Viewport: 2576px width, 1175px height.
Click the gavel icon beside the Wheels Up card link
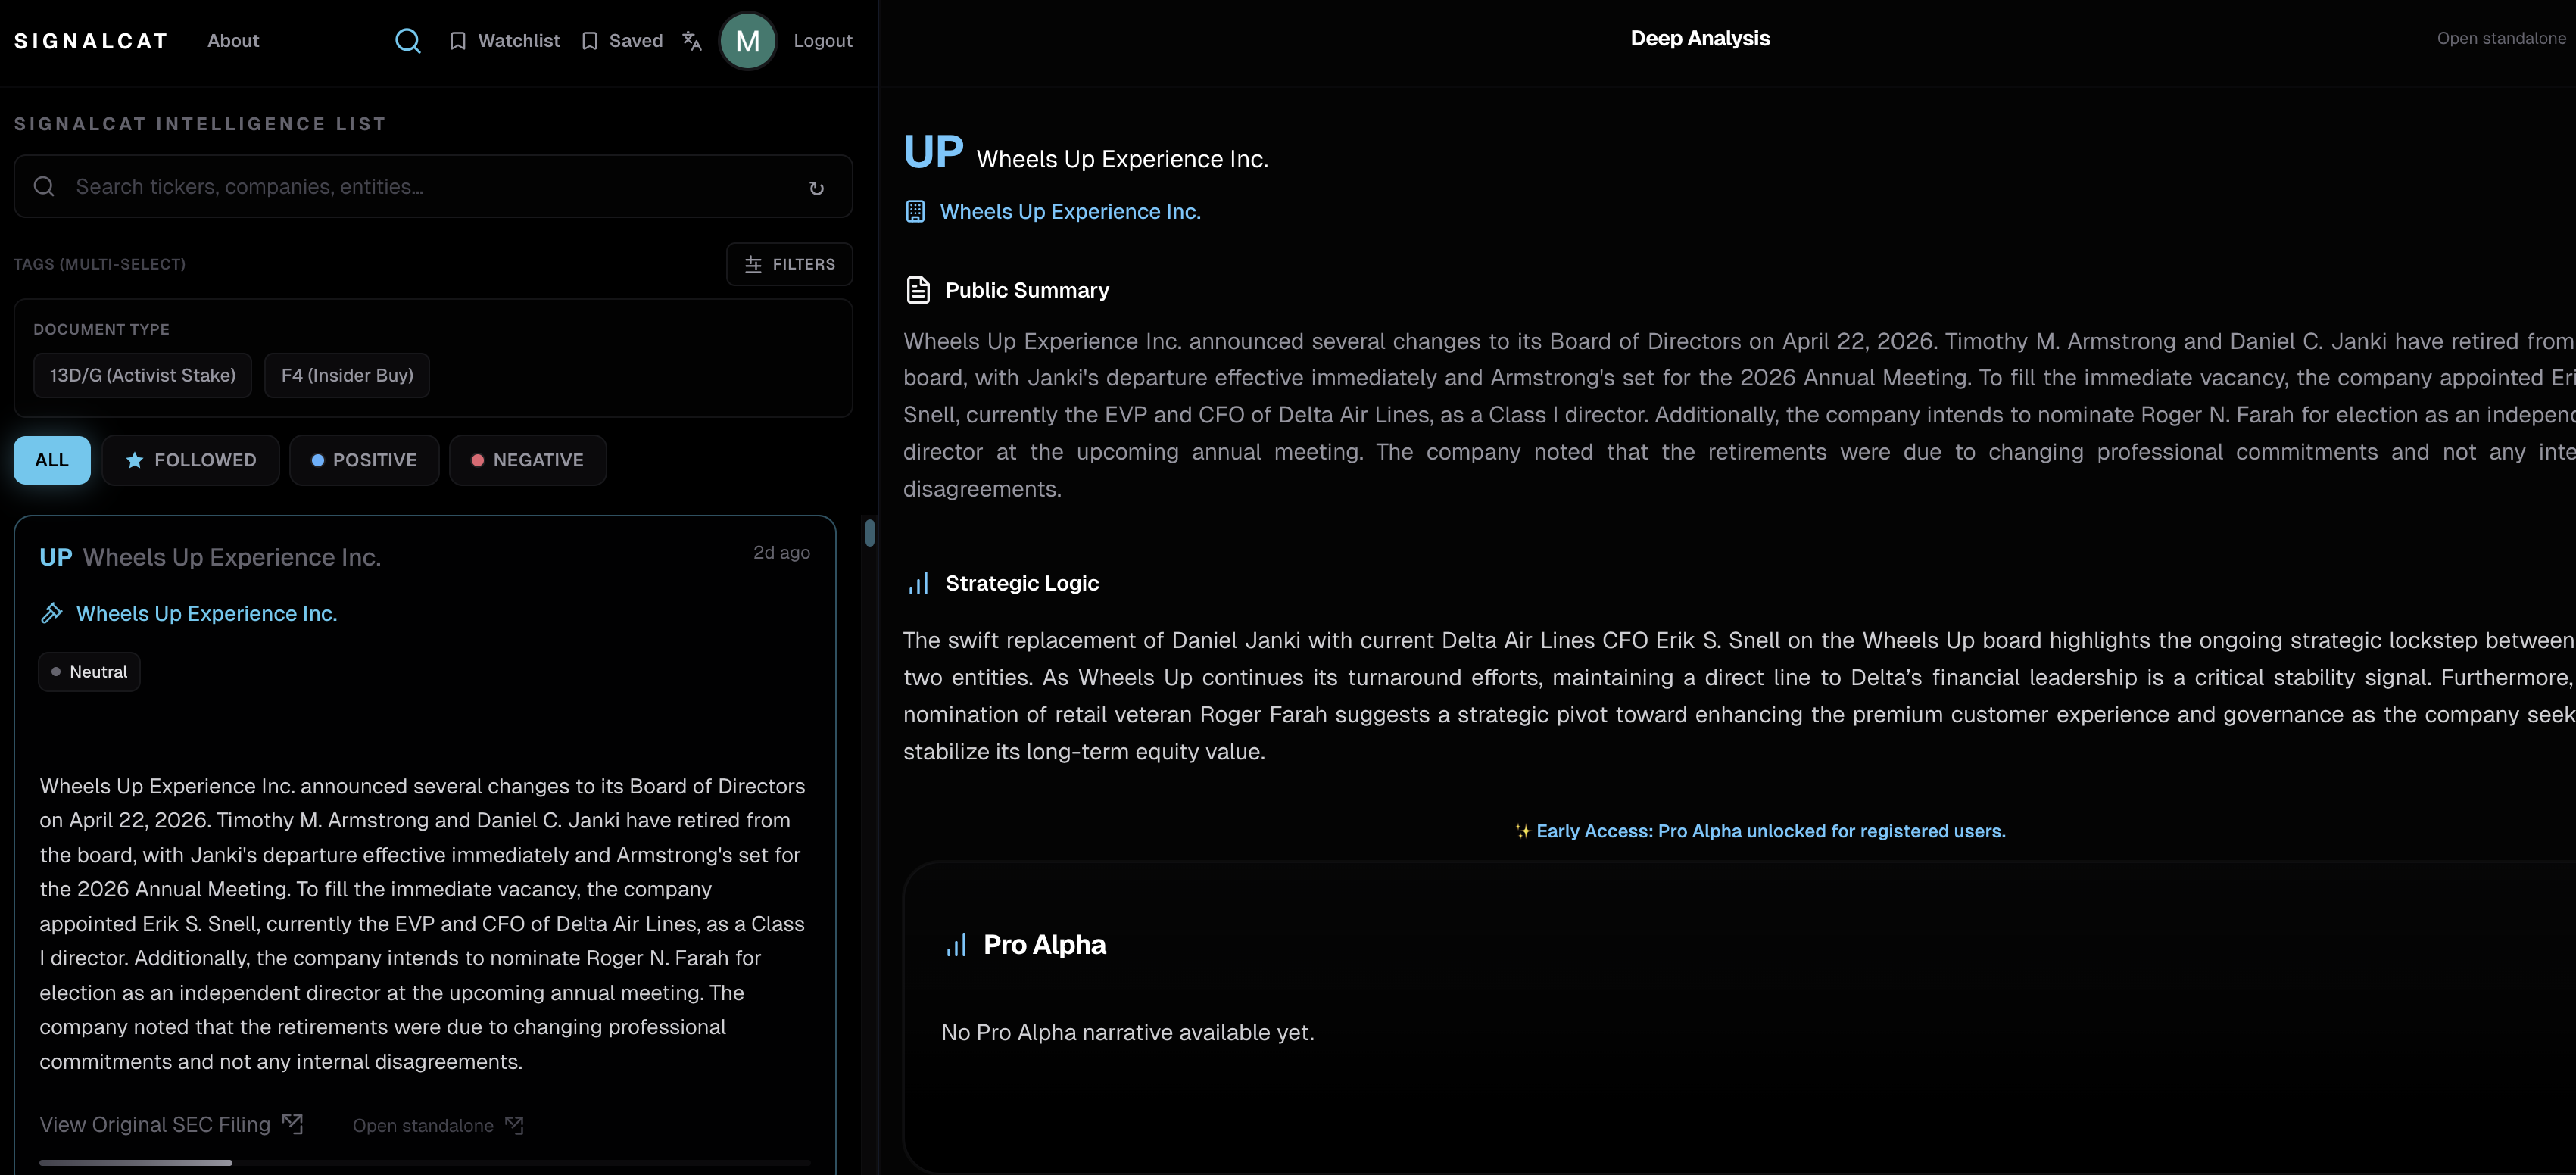pyautogui.click(x=52, y=613)
